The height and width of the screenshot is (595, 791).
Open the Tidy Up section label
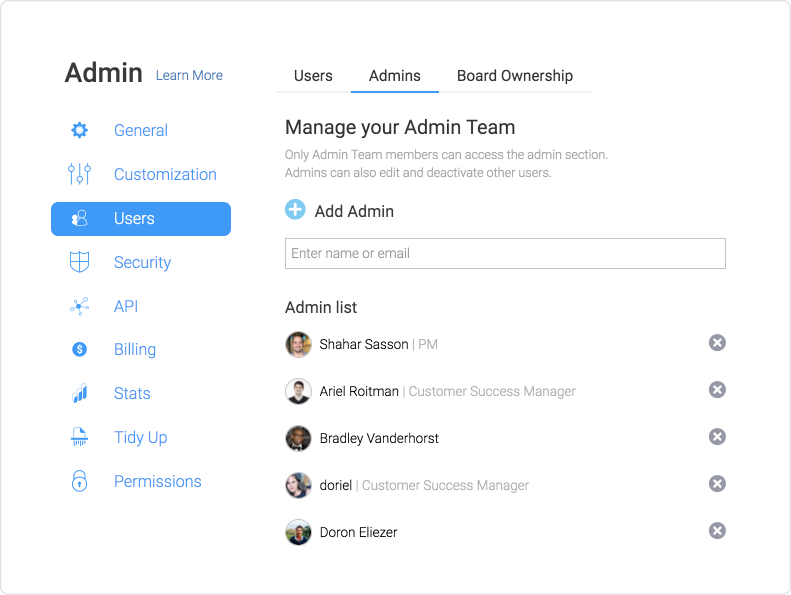(x=140, y=438)
